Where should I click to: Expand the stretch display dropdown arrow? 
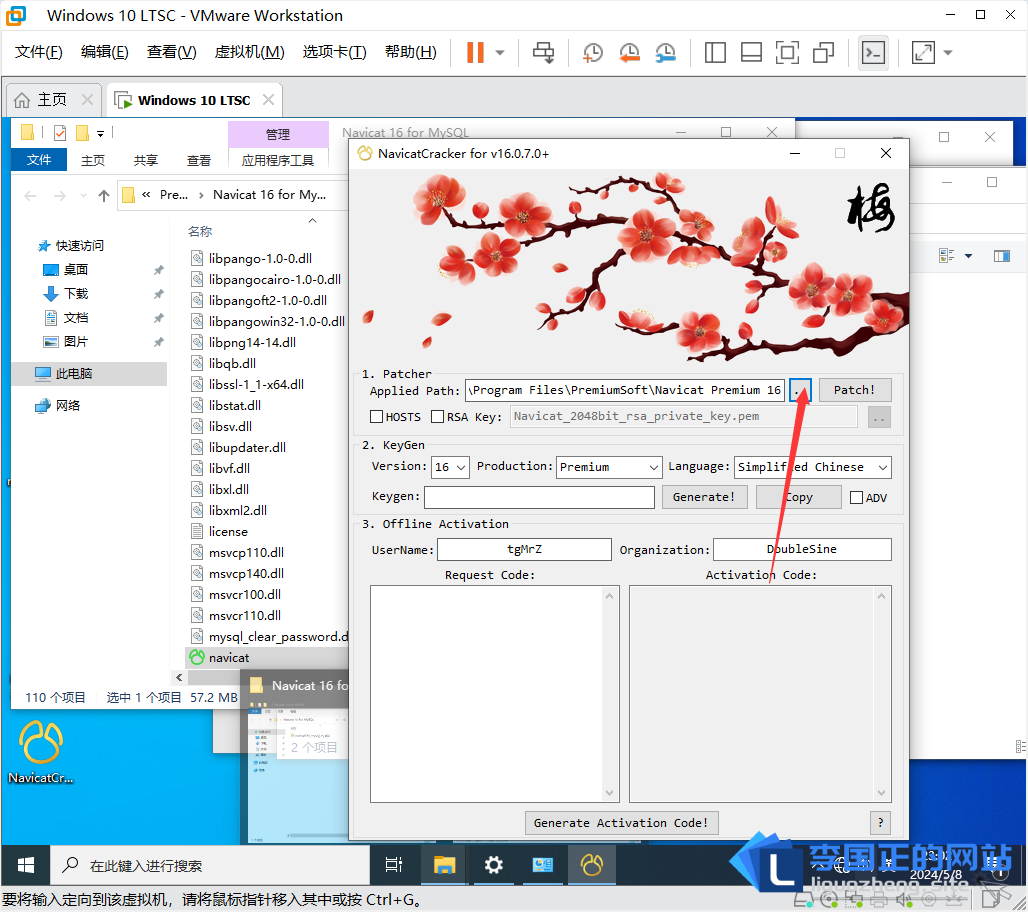pyautogui.click(x=948, y=52)
